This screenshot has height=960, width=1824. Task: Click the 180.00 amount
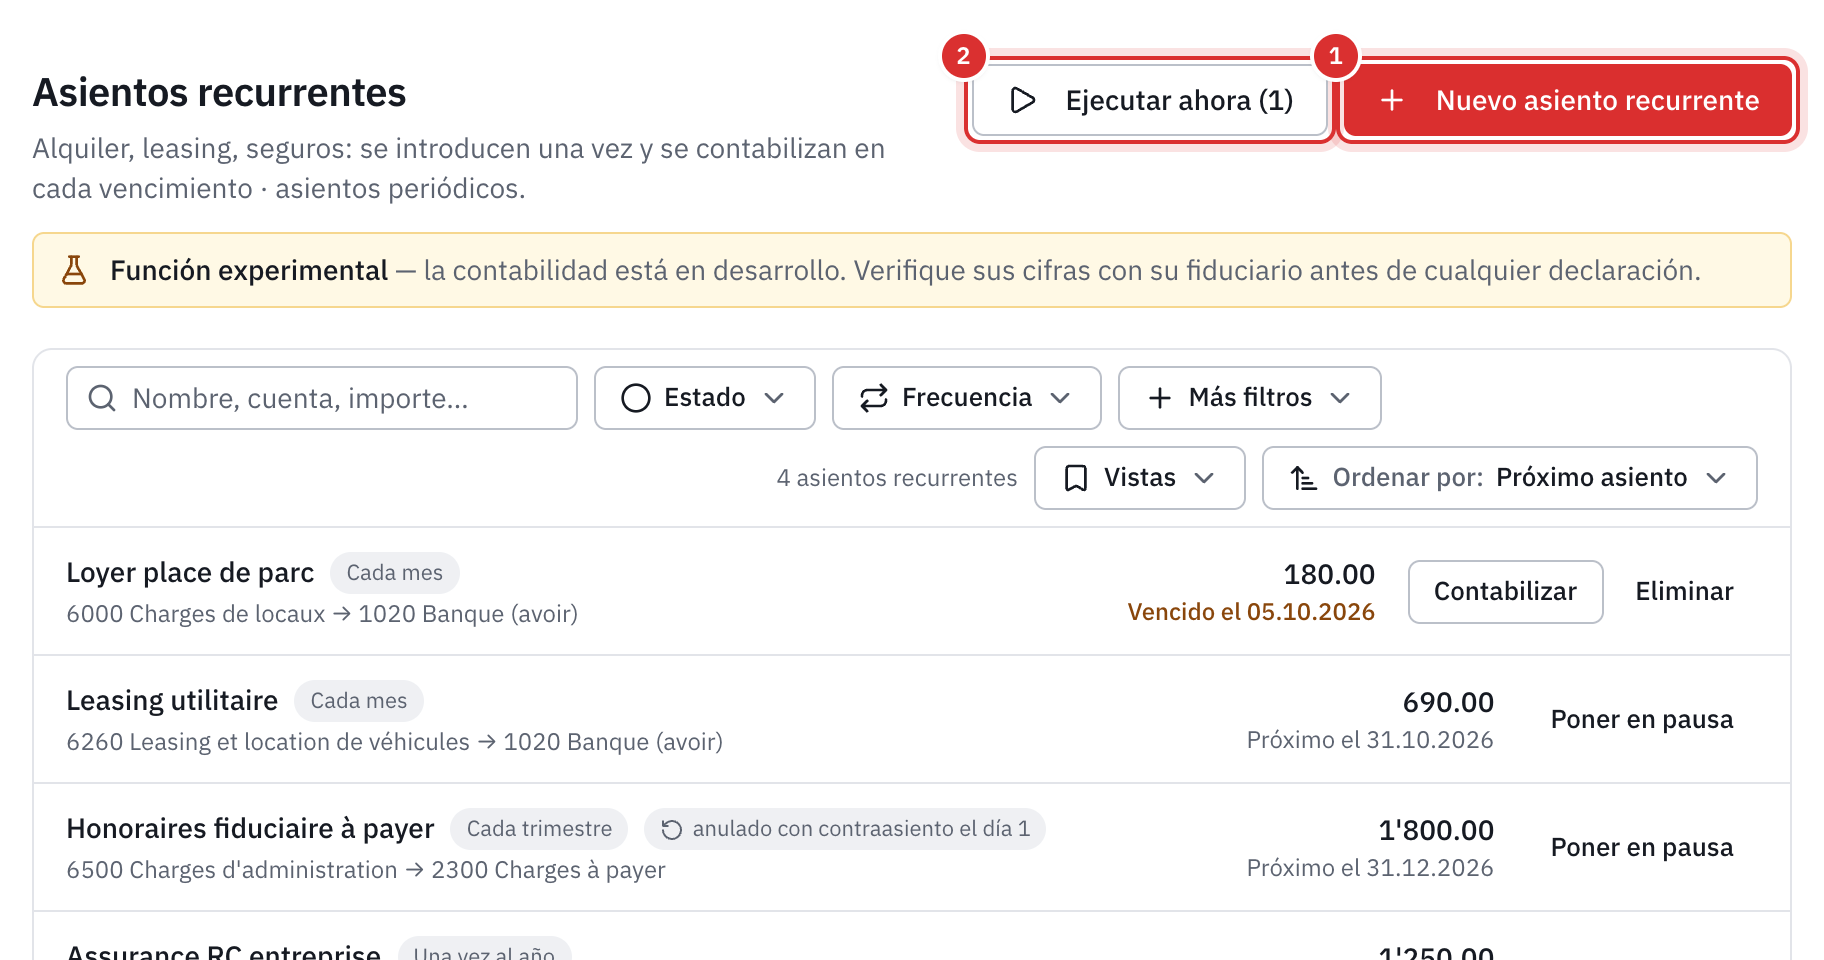(x=1329, y=574)
